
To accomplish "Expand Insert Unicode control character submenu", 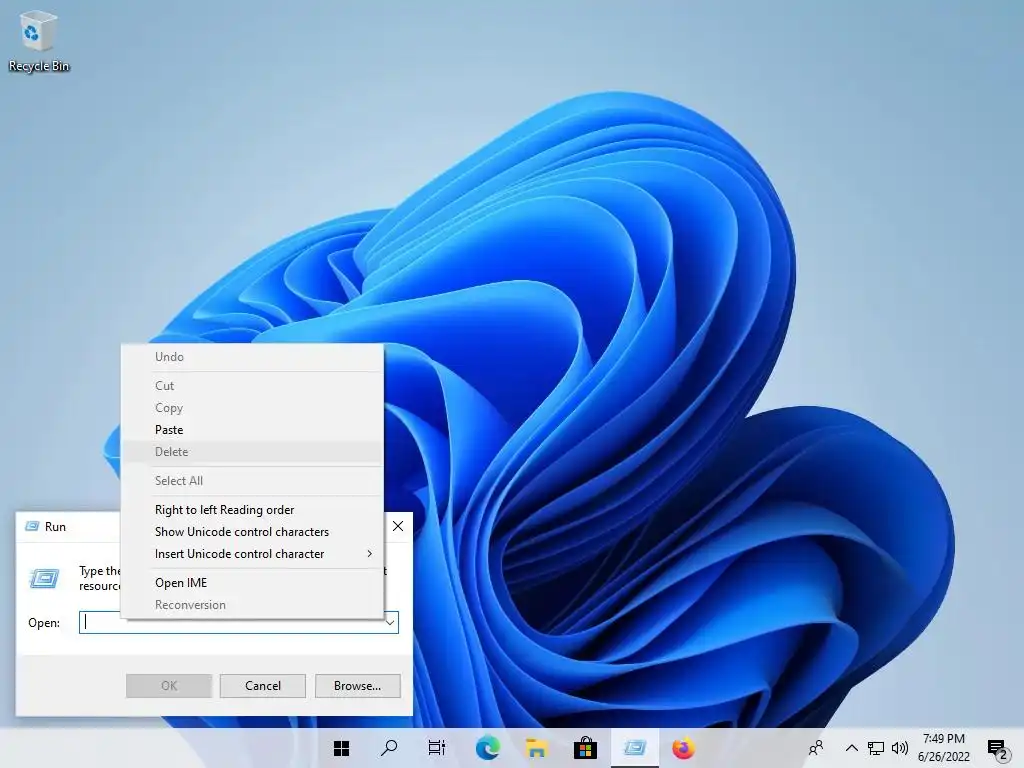I will pyautogui.click(x=252, y=554).
